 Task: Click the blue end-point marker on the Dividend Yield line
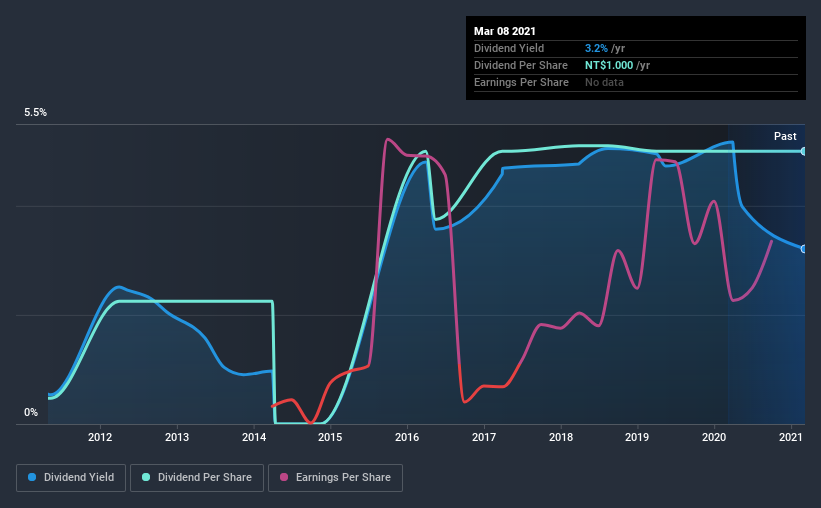click(803, 249)
